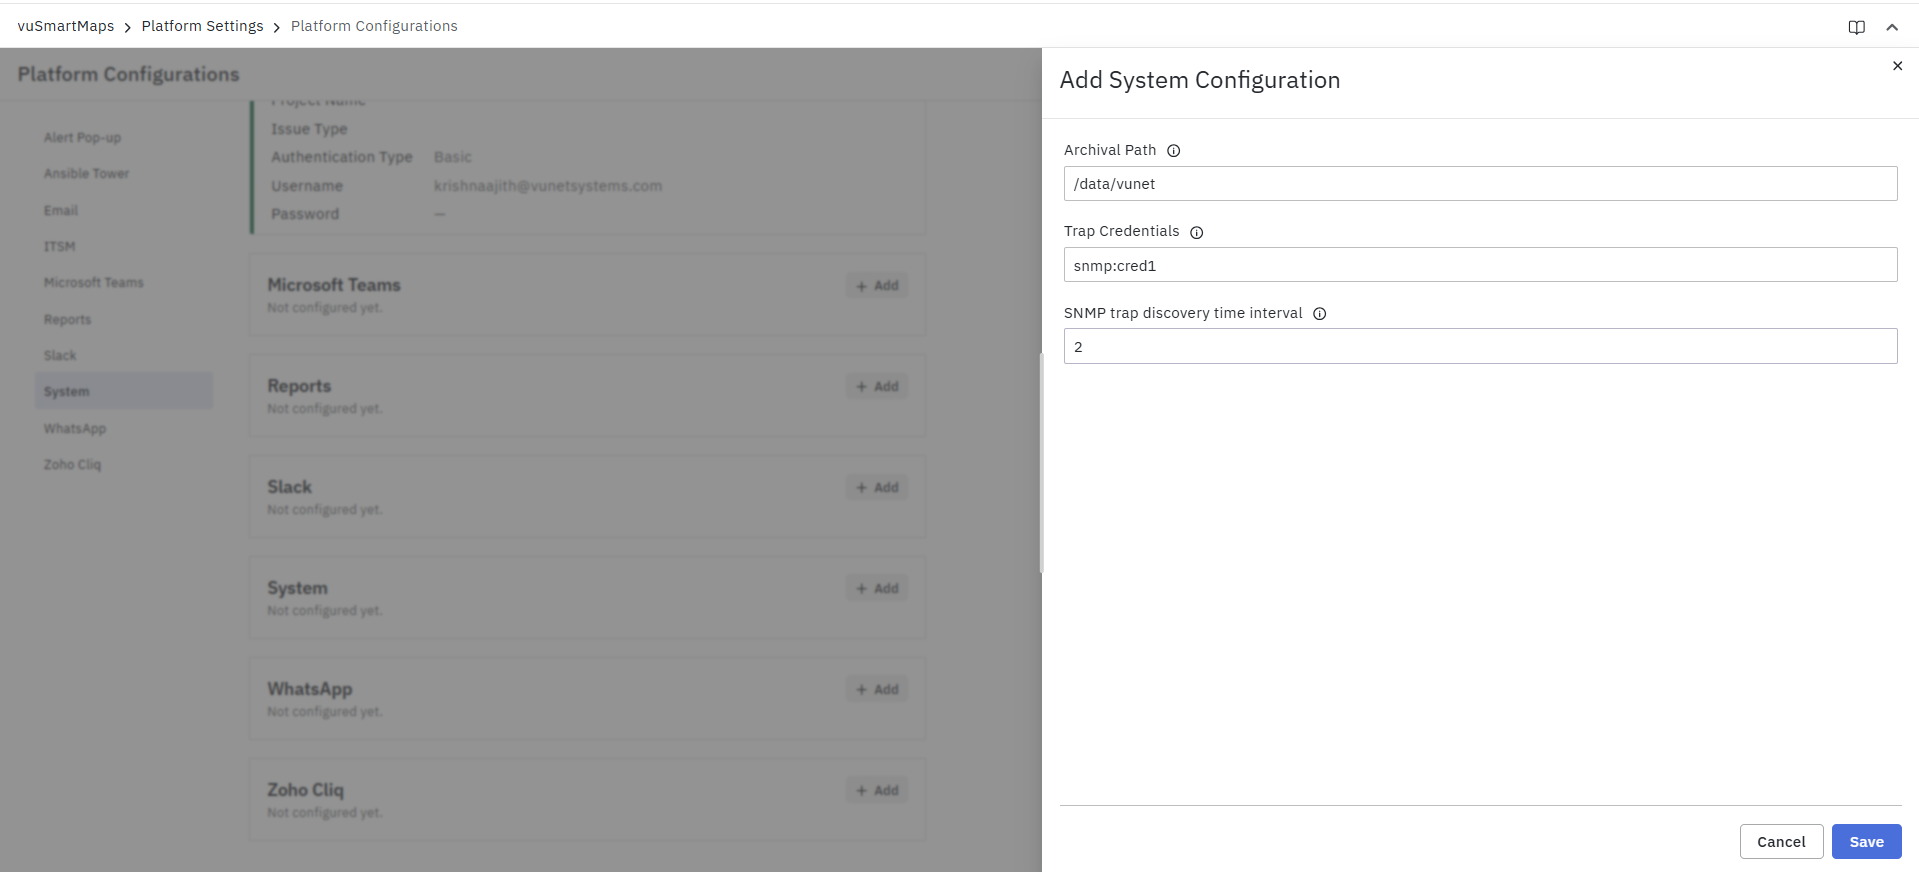Open Ansible Tower settings in sidebar
Screen dimensions: 1919x872
pos(86,174)
